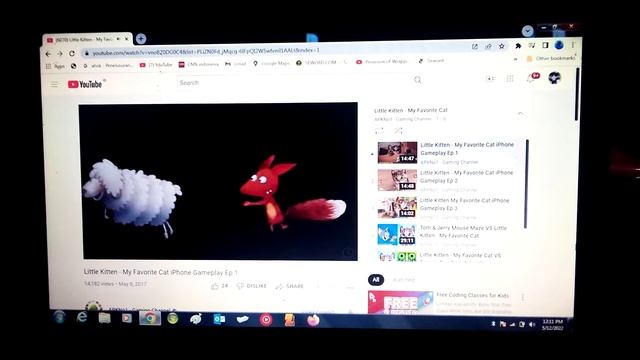Viewport: 640px width, 360px height.
Task: Open the YouTube apps grid icon
Action: tap(510, 78)
